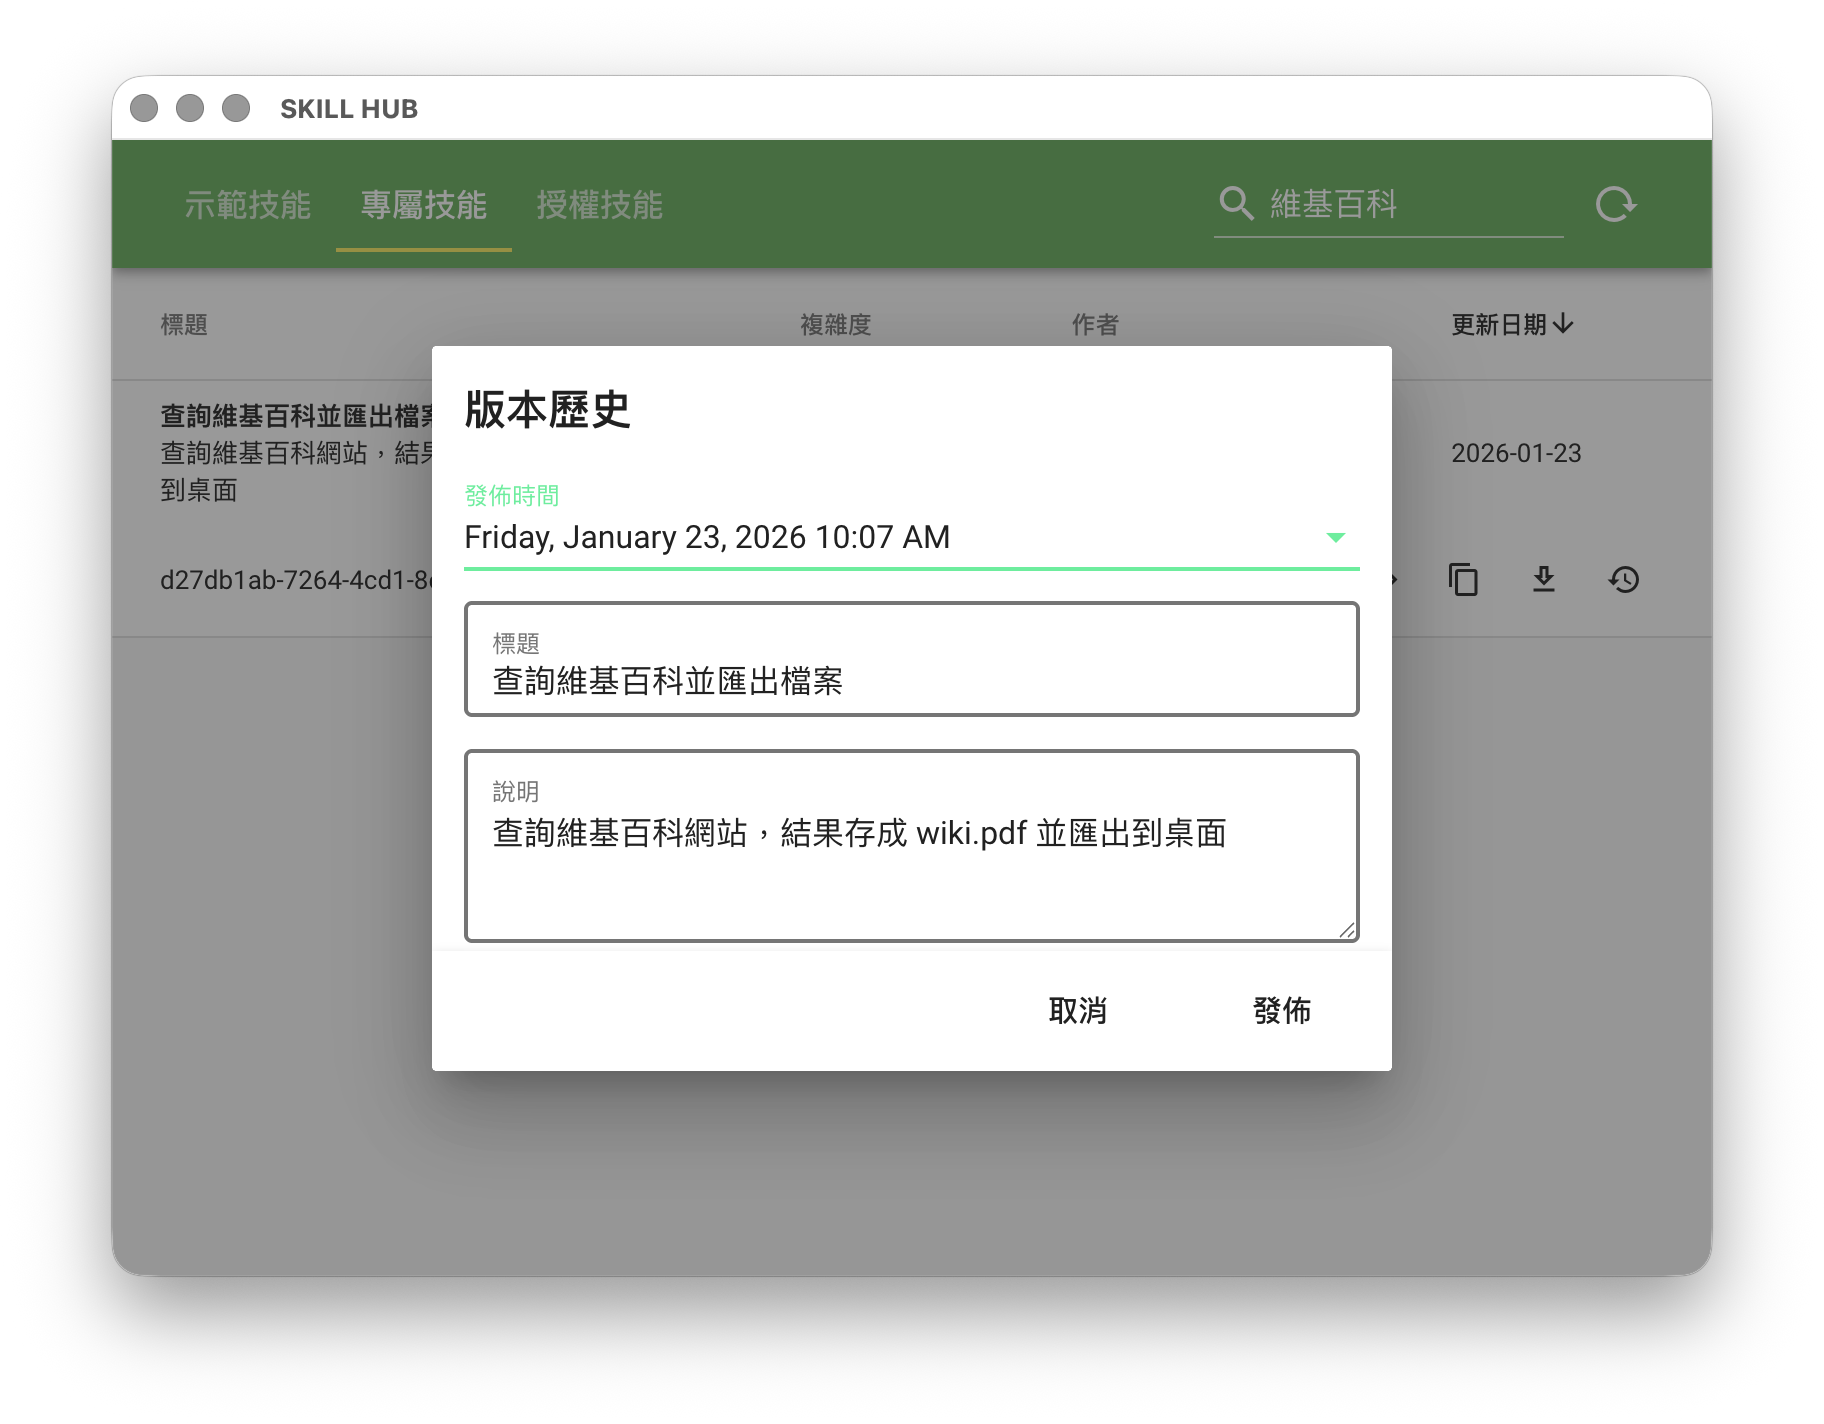Click the magnifier search icon
This screenshot has height=1424, width=1824.
tap(1236, 204)
